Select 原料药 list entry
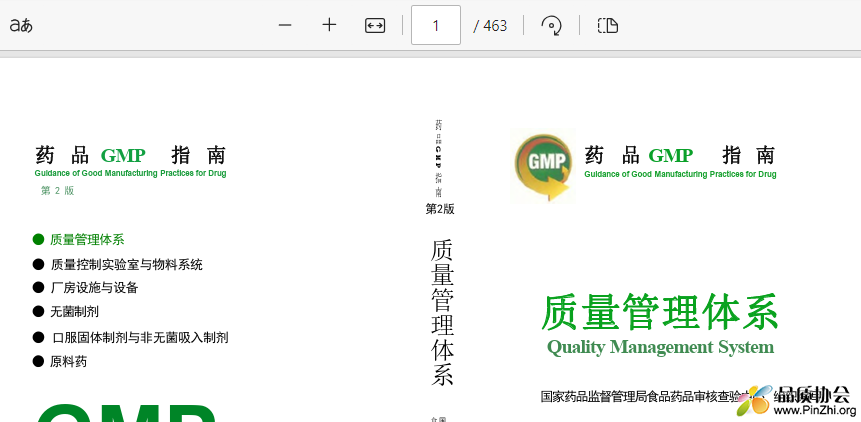The height and width of the screenshot is (422, 861). pos(69,362)
